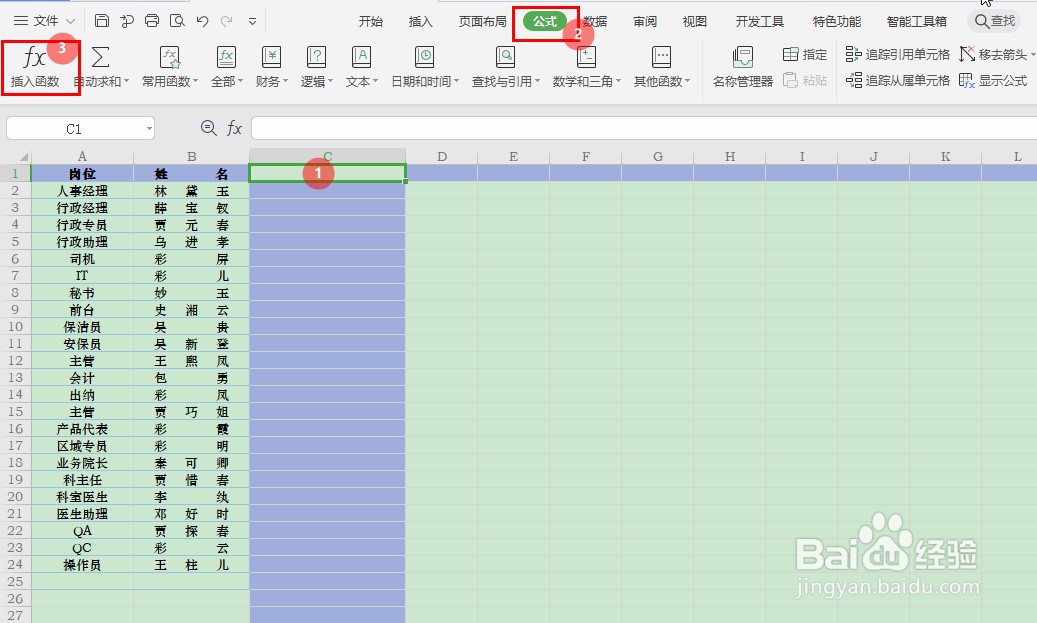
Task: Open the All (全部) functions icon
Action: [226, 58]
